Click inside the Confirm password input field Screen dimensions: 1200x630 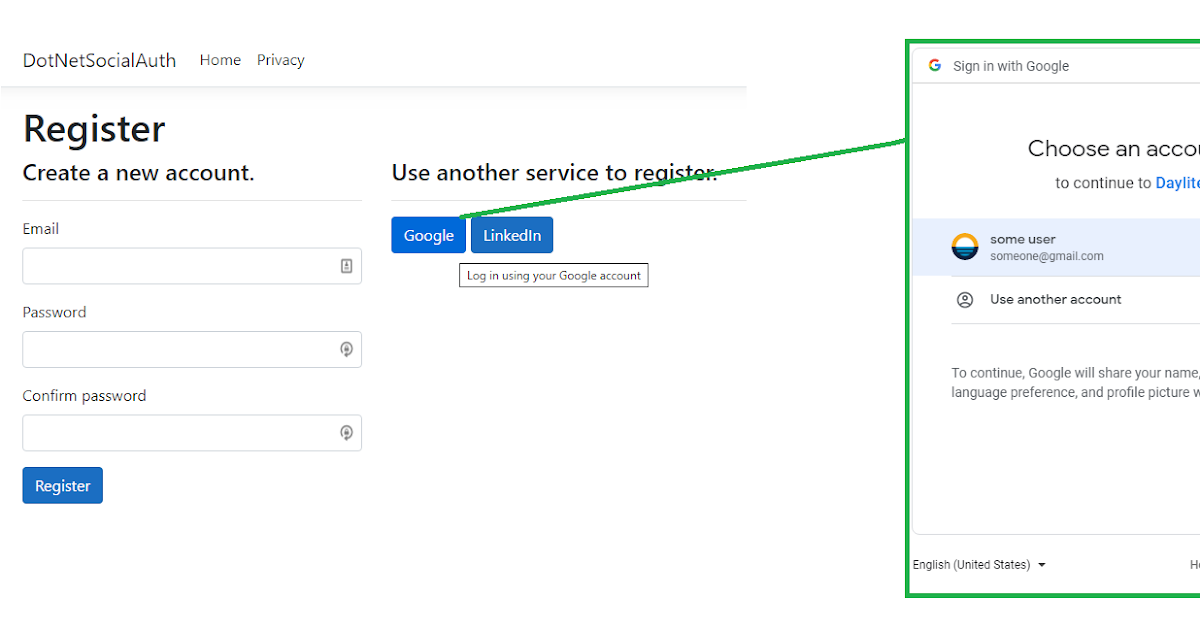pos(180,432)
